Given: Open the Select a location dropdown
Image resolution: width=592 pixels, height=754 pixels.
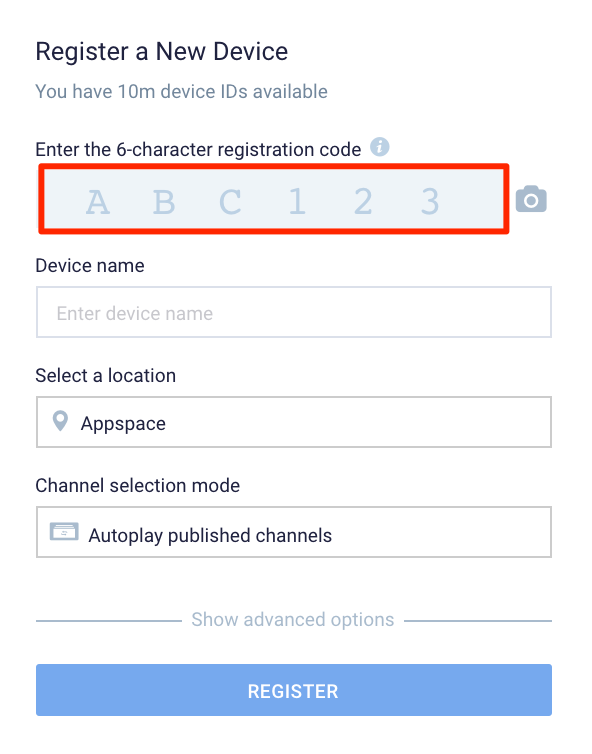Looking at the screenshot, I should coord(294,422).
